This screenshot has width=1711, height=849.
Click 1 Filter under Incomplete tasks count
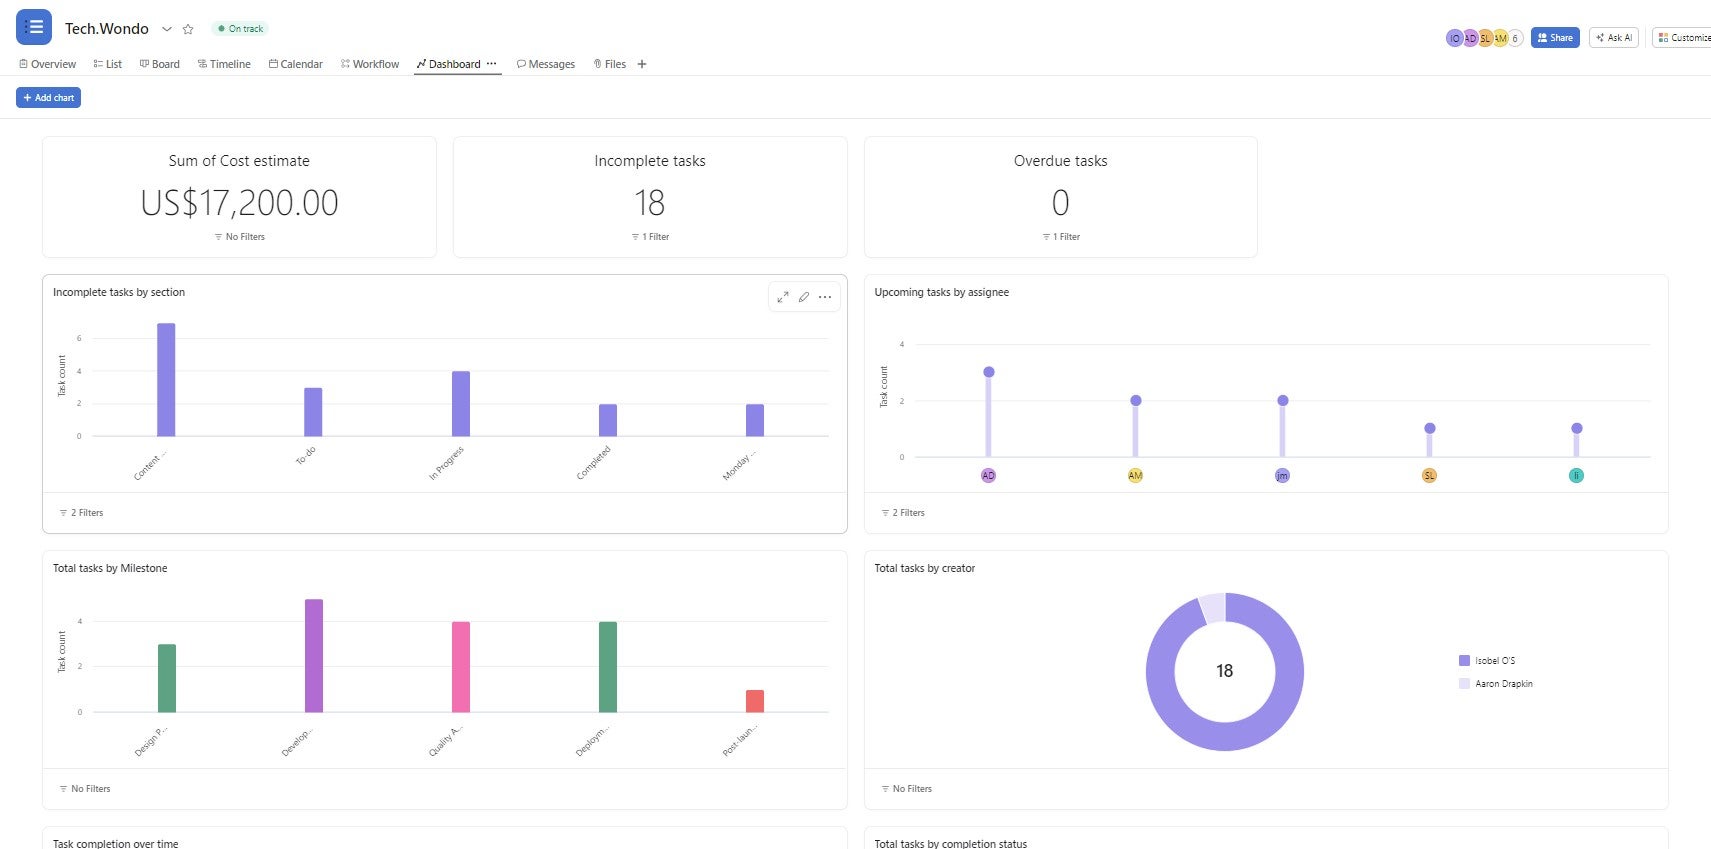[x=650, y=237]
